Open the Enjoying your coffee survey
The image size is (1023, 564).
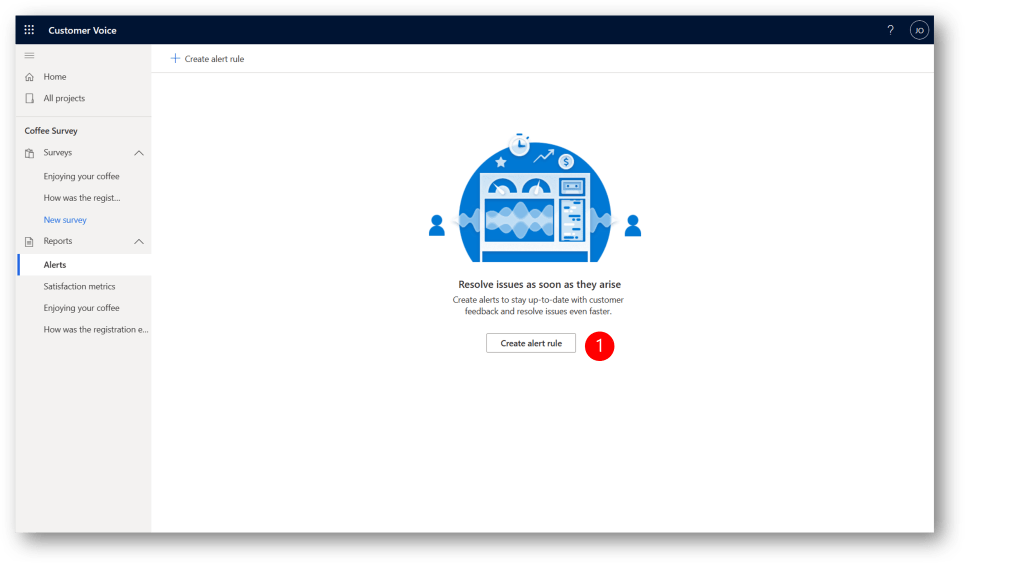[x=81, y=176]
